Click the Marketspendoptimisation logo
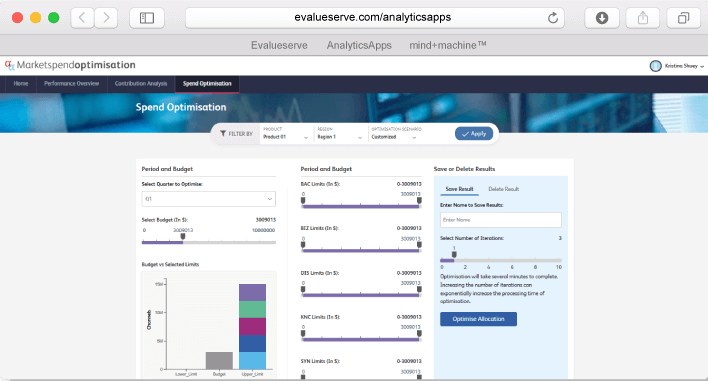The image size is (708, 381). tap(70, 65)
